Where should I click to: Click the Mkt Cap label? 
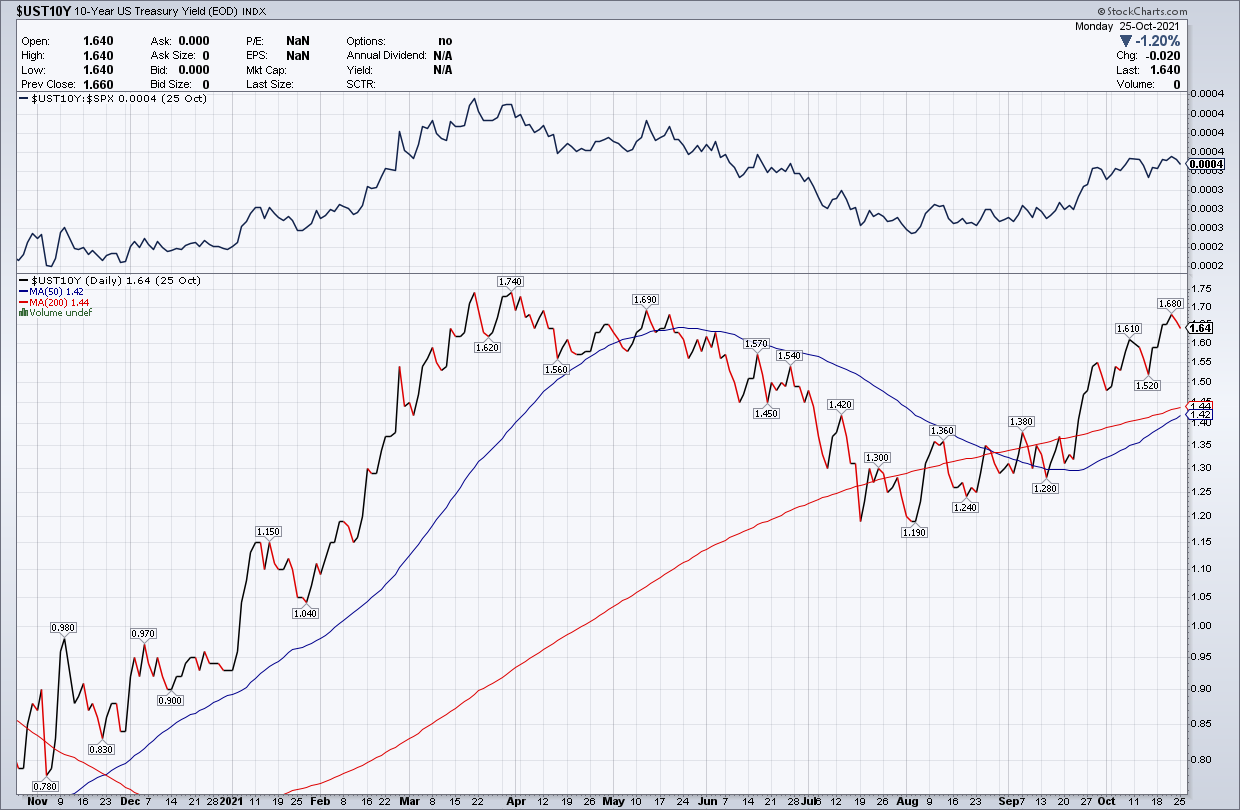268,70
